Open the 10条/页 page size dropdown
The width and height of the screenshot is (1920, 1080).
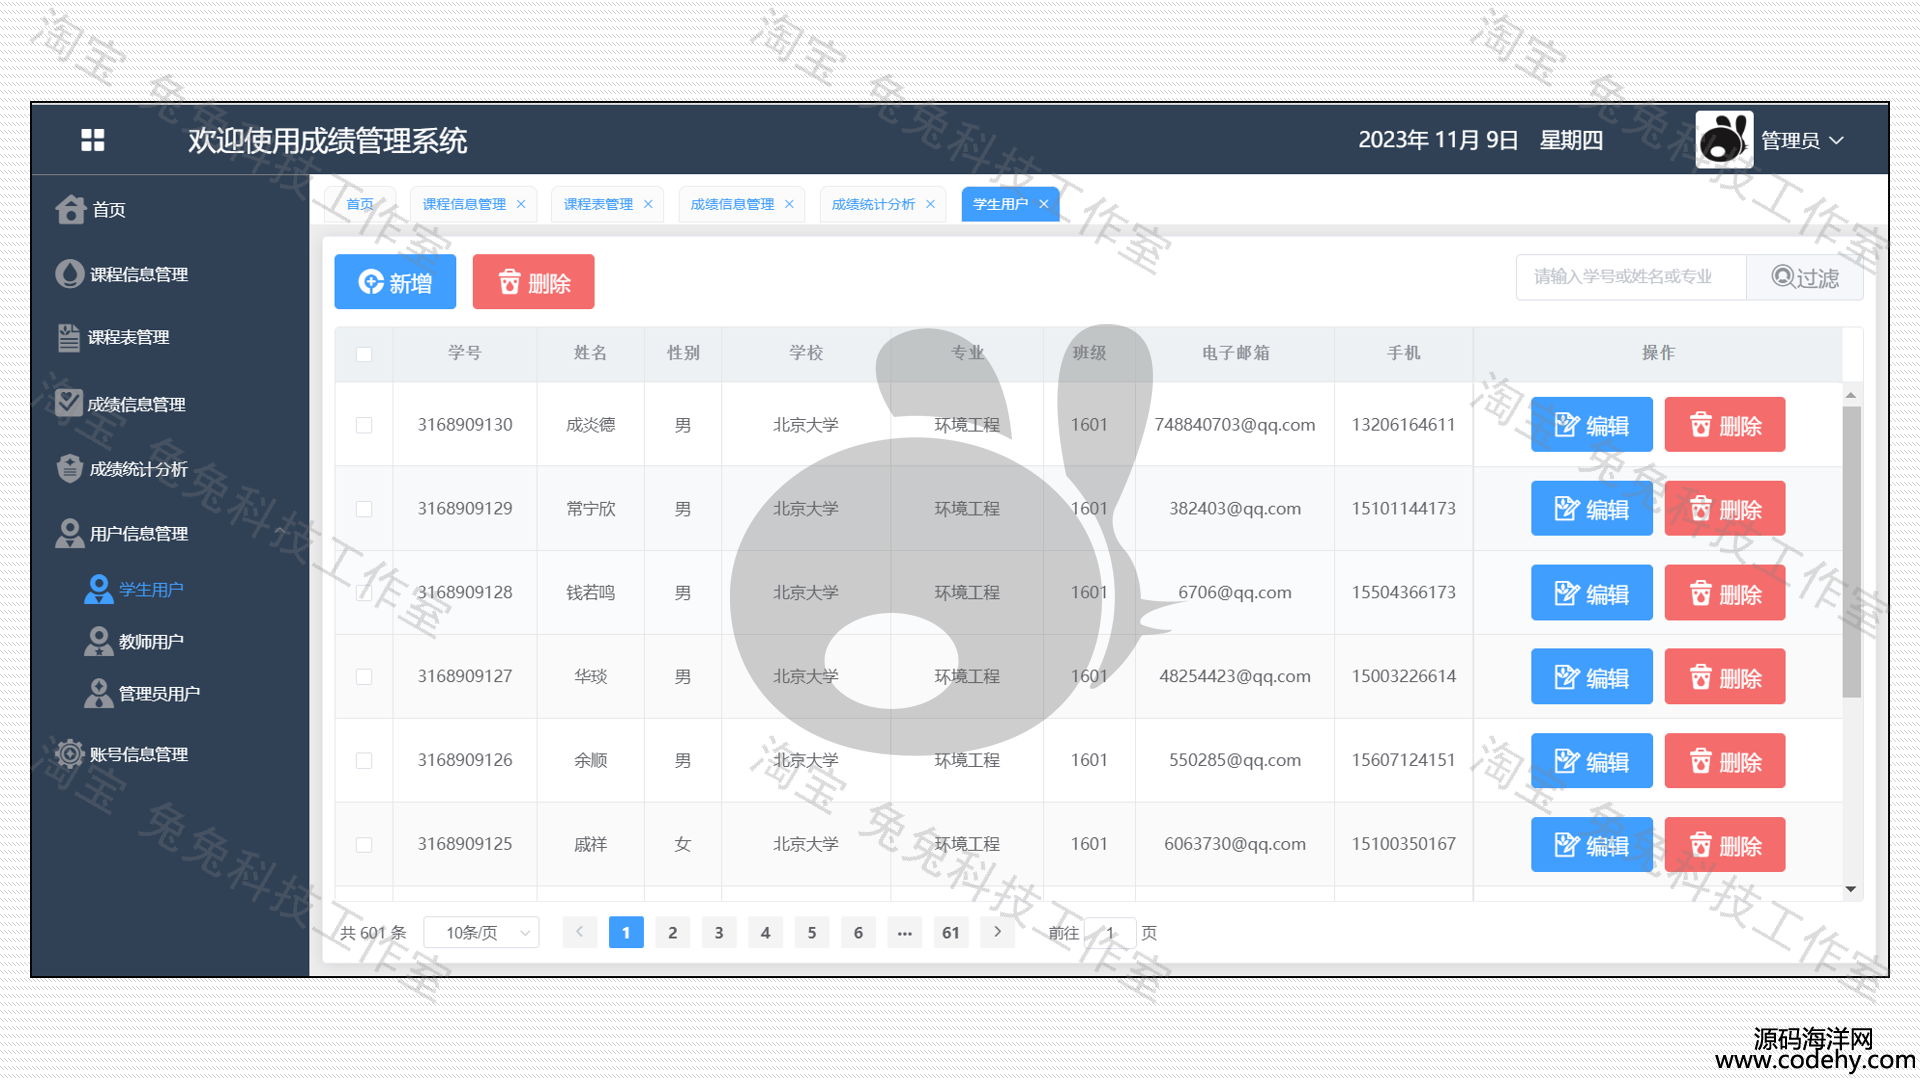tap(481, 933)
